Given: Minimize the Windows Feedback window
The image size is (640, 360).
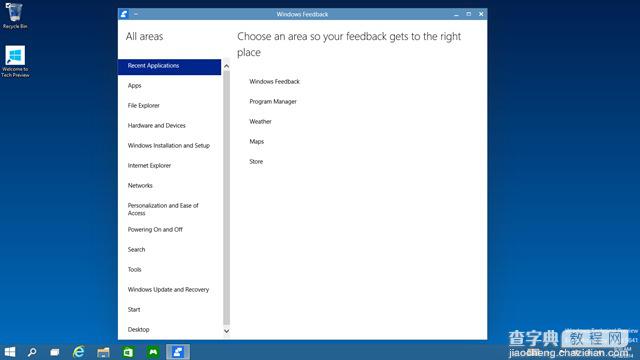Looking at the screenshot, I should [456, 14].
